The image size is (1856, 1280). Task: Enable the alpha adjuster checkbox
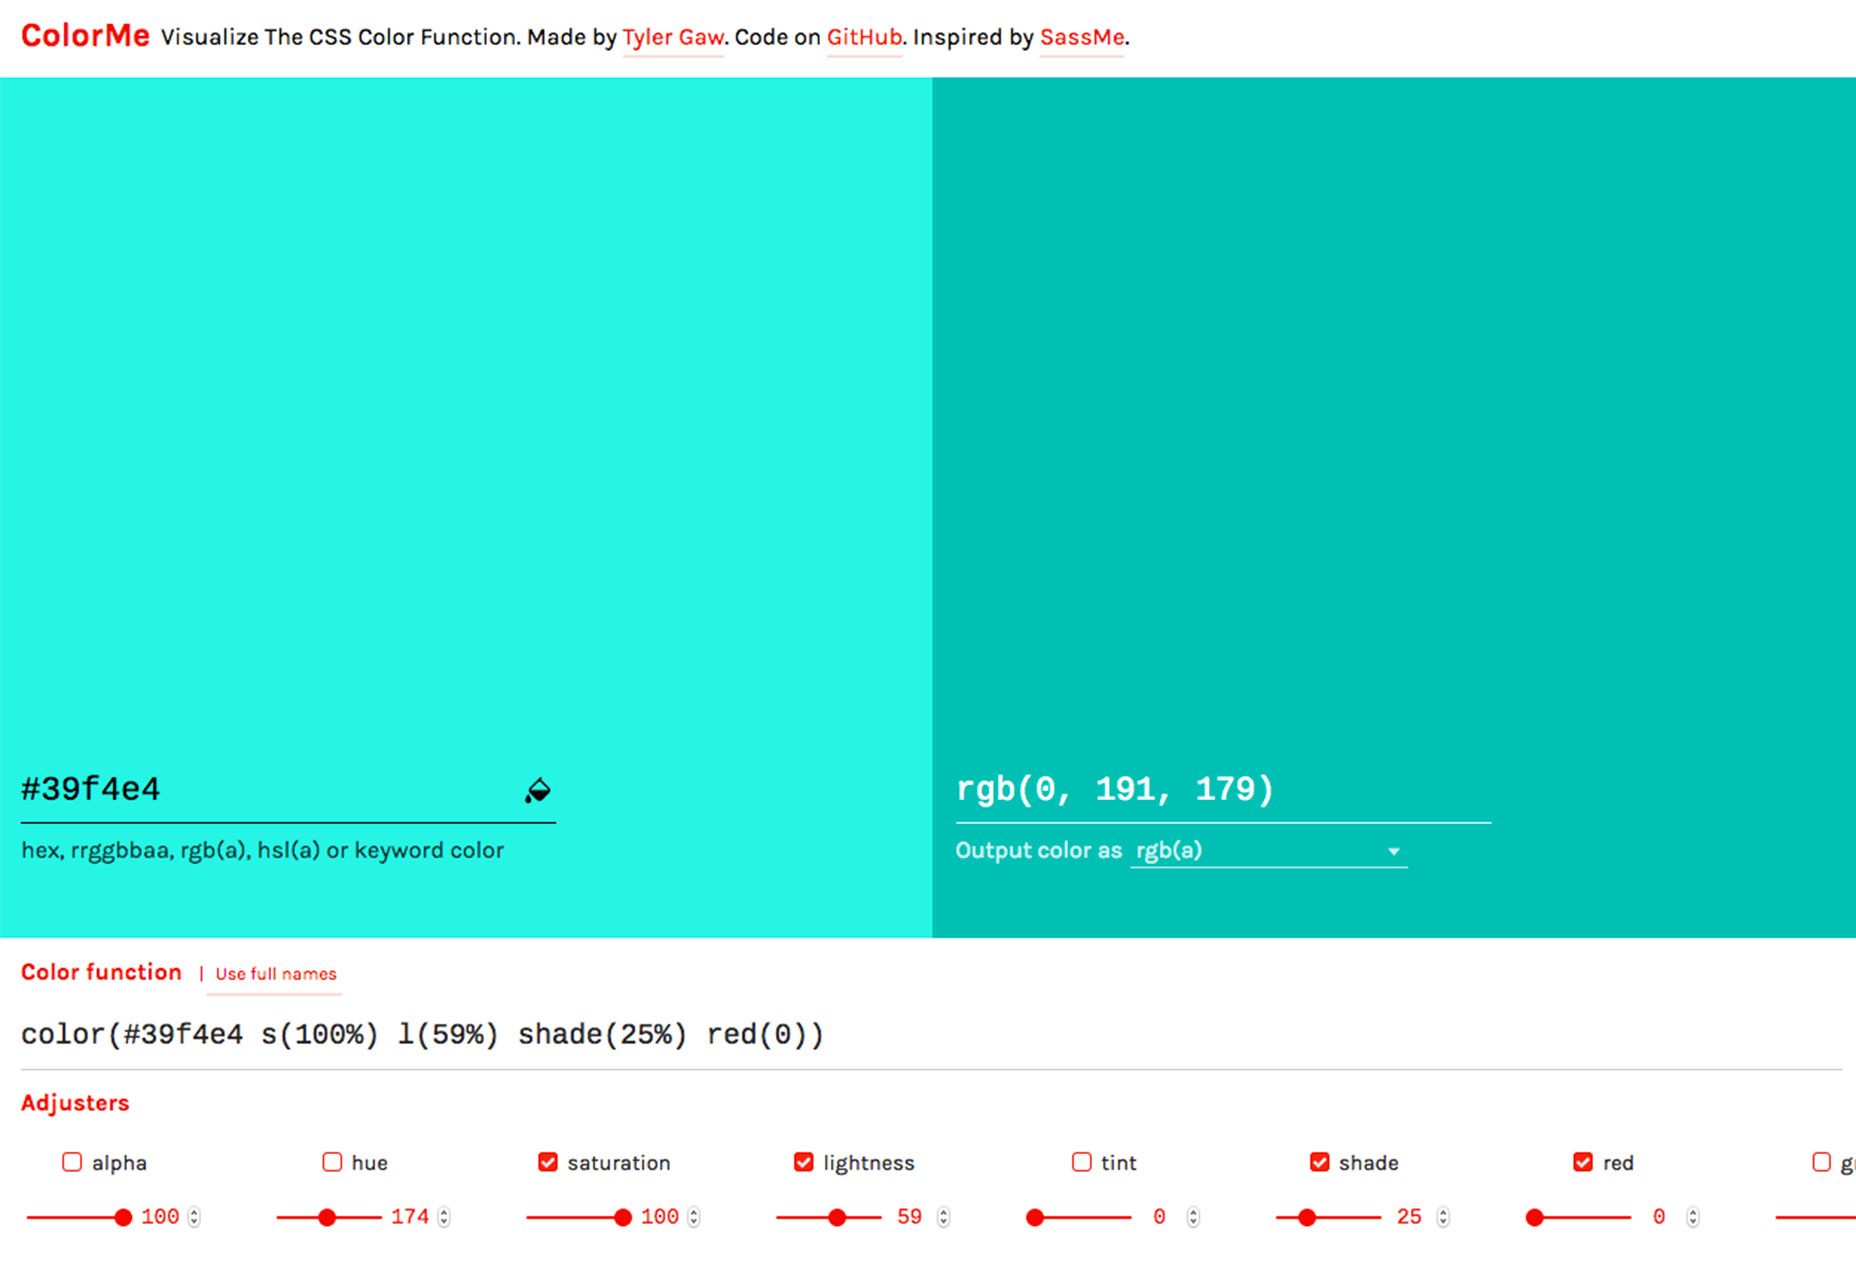[x=72, y=1162]
